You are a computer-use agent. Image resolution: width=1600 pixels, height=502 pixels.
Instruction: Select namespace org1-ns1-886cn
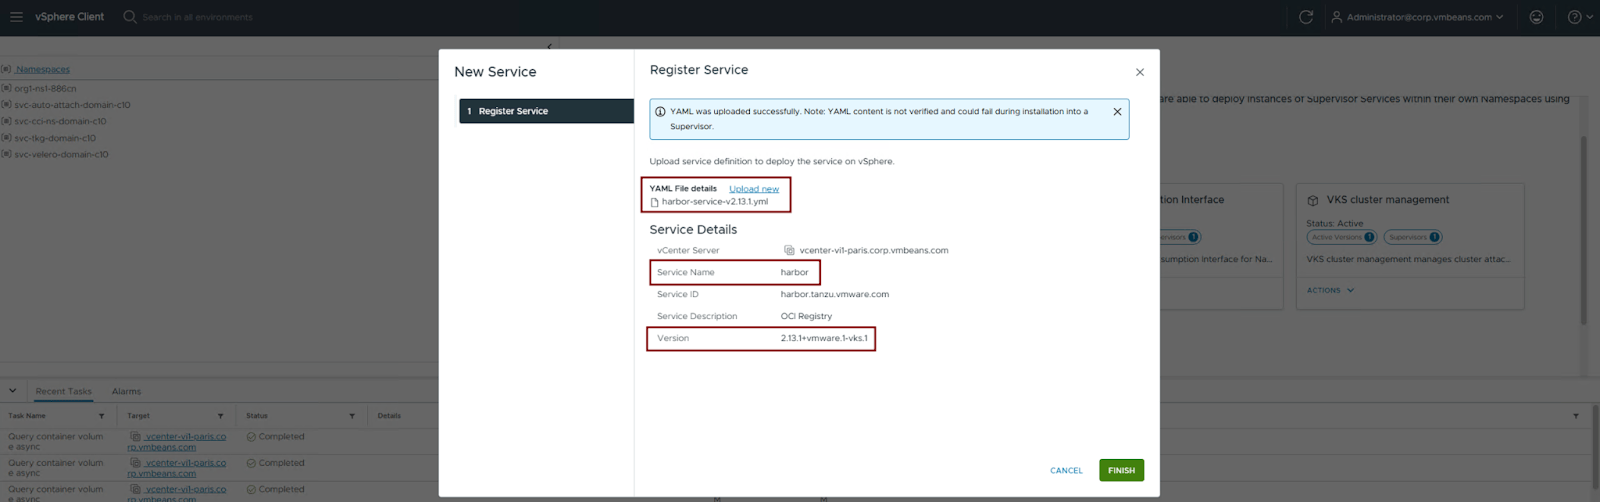pyautogui.click(x=45, y=88)
